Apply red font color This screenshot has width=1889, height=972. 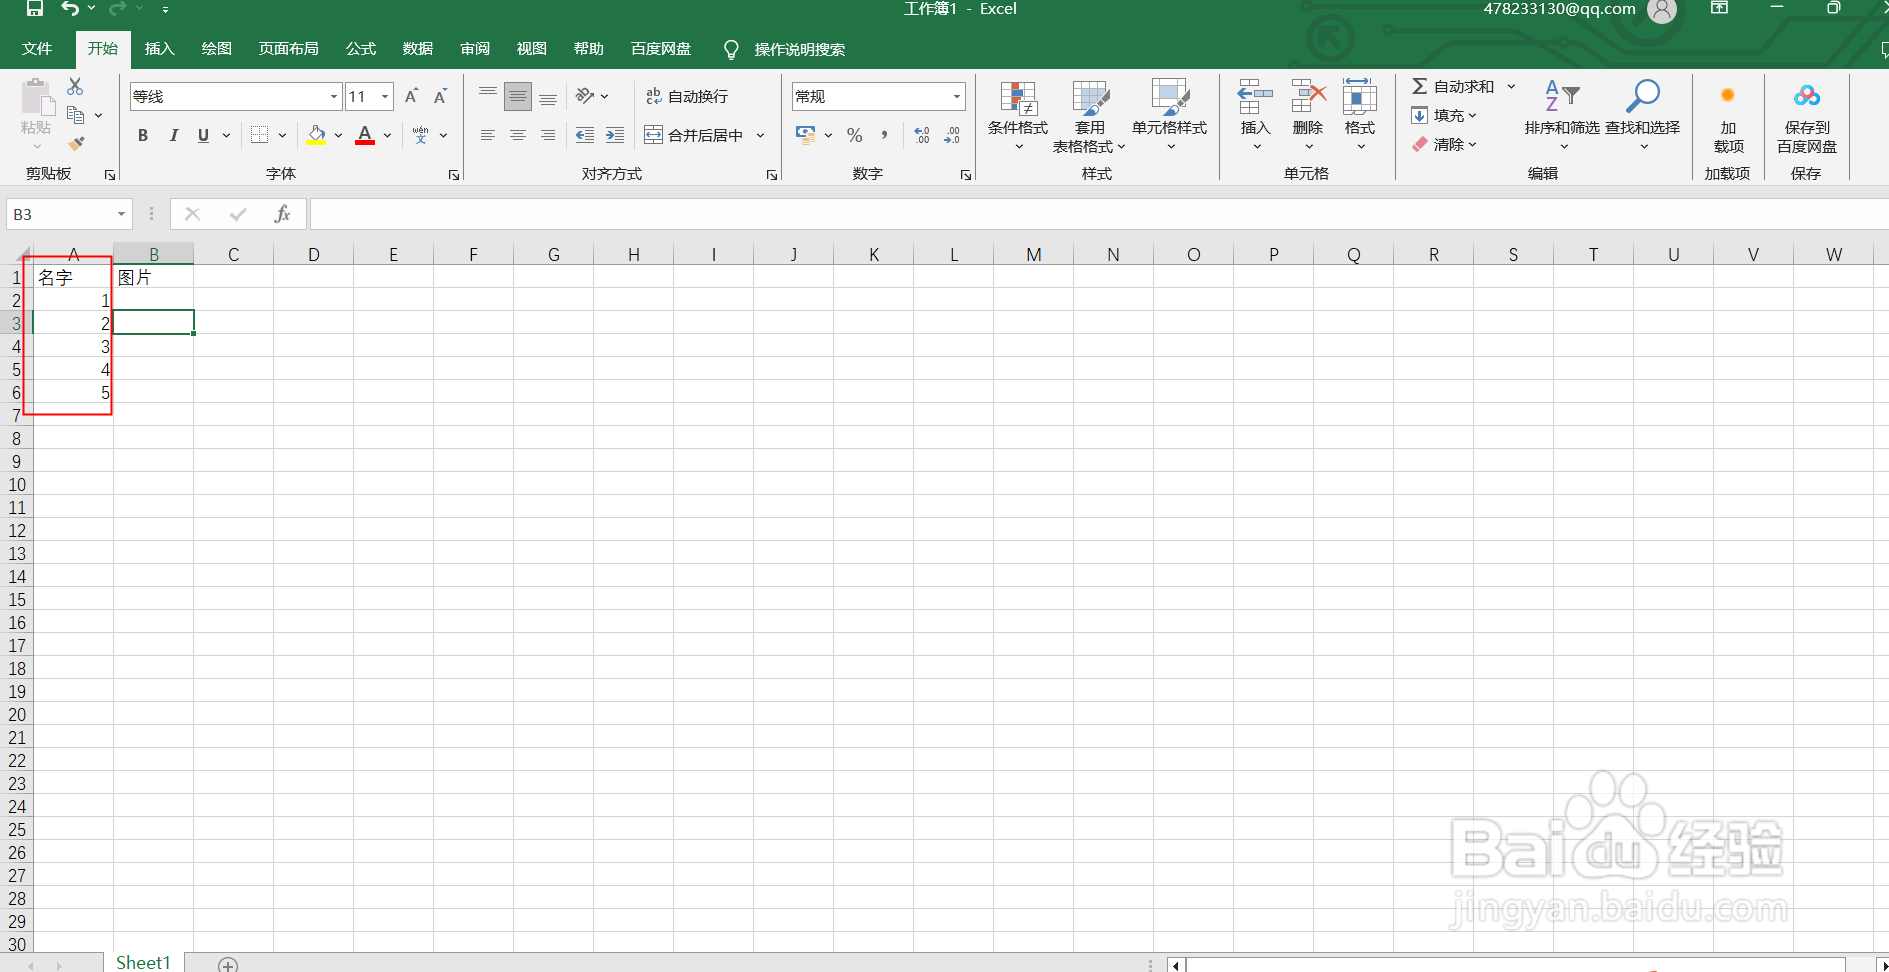point(365,135)
